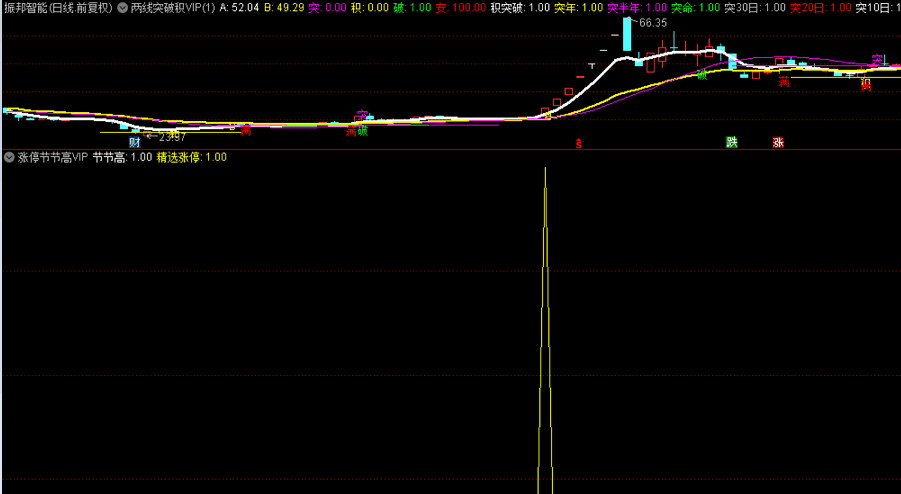The height and width of the screenshot is (494, 901).
Task: Click the yellow spike in the lower indicator panel
Action: pyautogui.click(x=545, y=330)
